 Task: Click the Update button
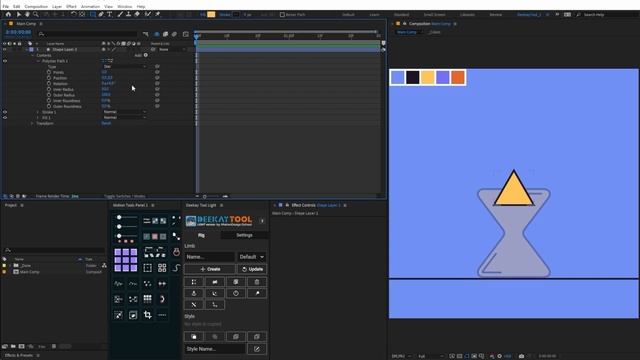(x=252, y=269)
